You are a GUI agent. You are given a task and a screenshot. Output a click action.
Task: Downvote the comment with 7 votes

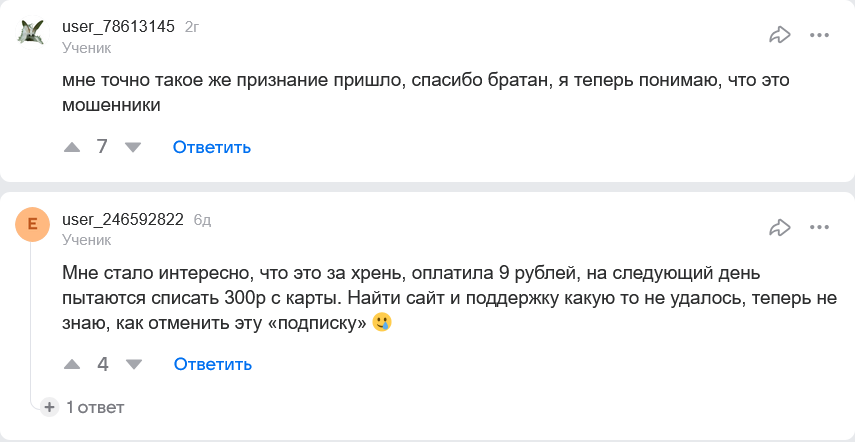click(x=132, y=147)
